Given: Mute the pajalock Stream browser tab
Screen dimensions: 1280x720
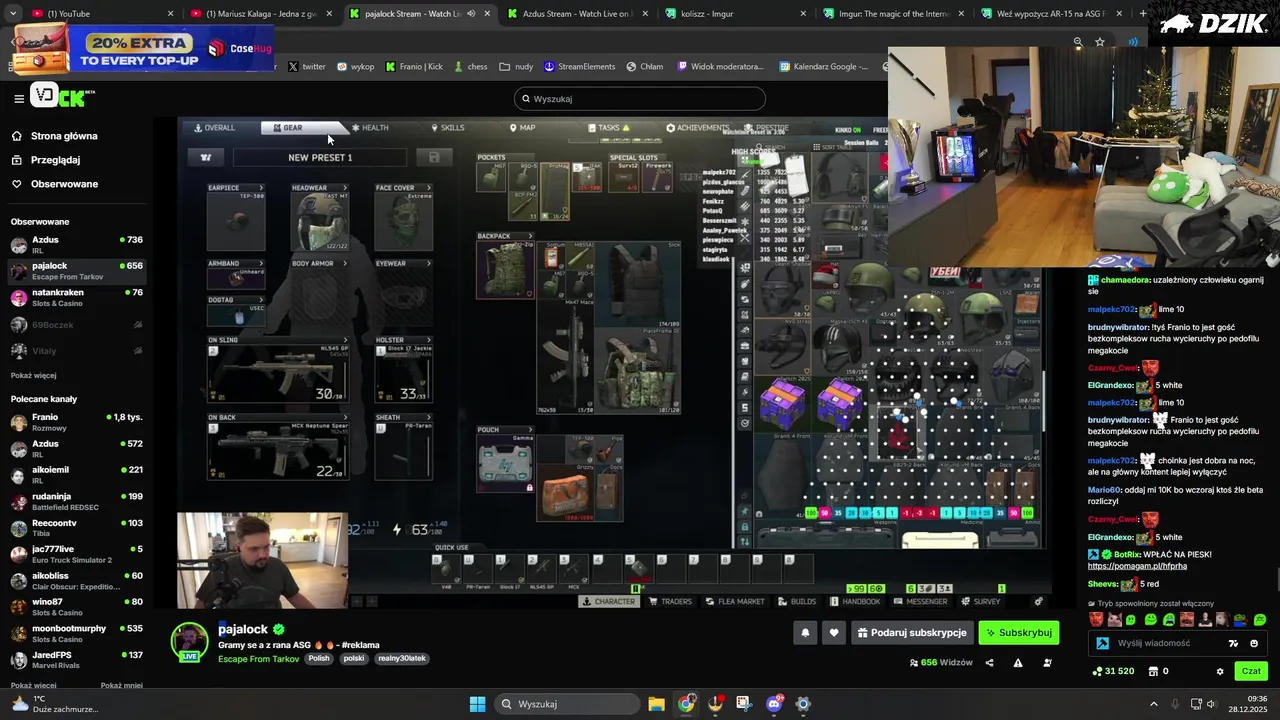Looking at the screenshot, I should (471, 14).
